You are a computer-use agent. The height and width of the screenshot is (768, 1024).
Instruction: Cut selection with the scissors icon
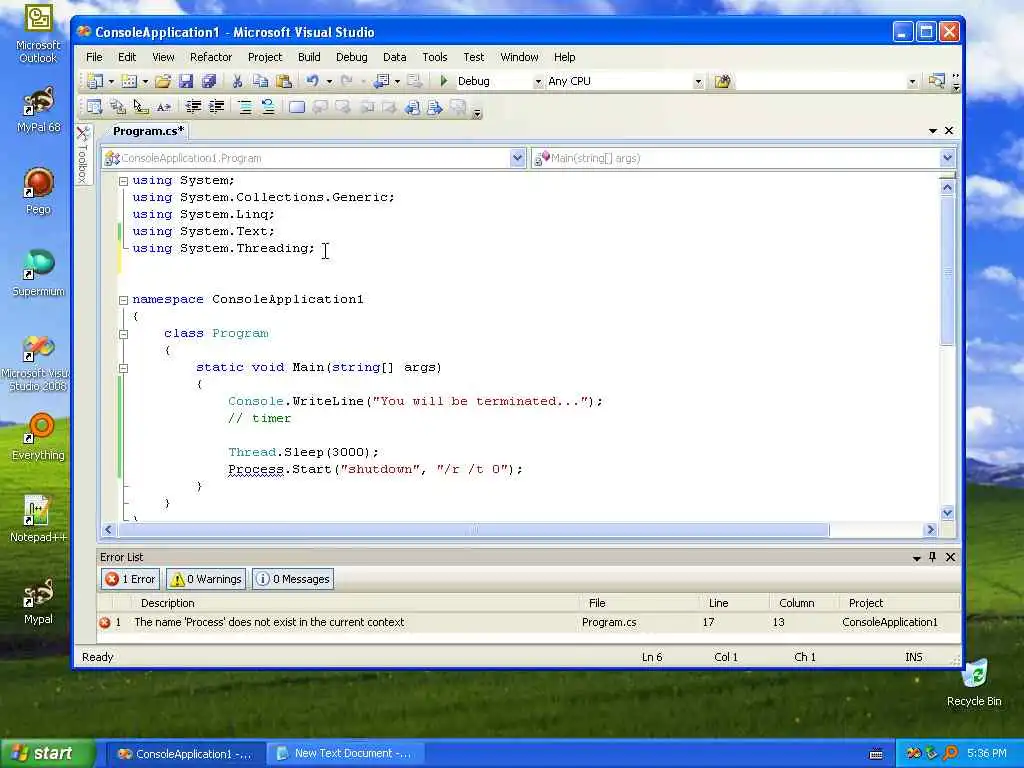tap(237, 81)
